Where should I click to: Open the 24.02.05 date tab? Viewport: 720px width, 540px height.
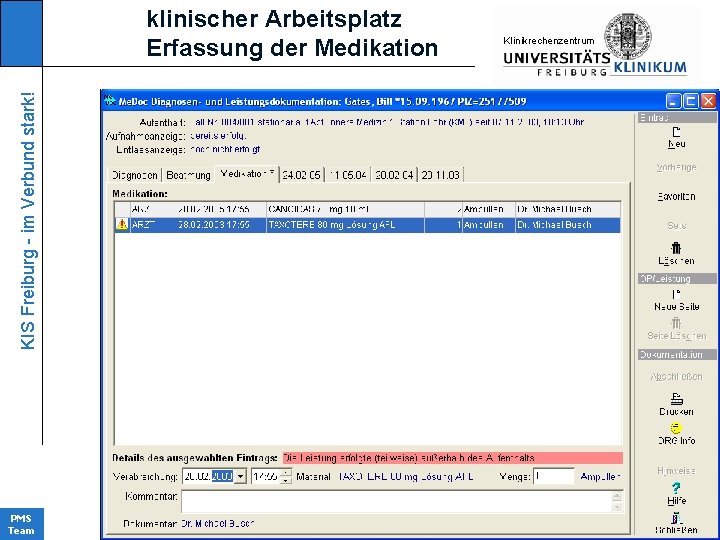tap(301, 175)
